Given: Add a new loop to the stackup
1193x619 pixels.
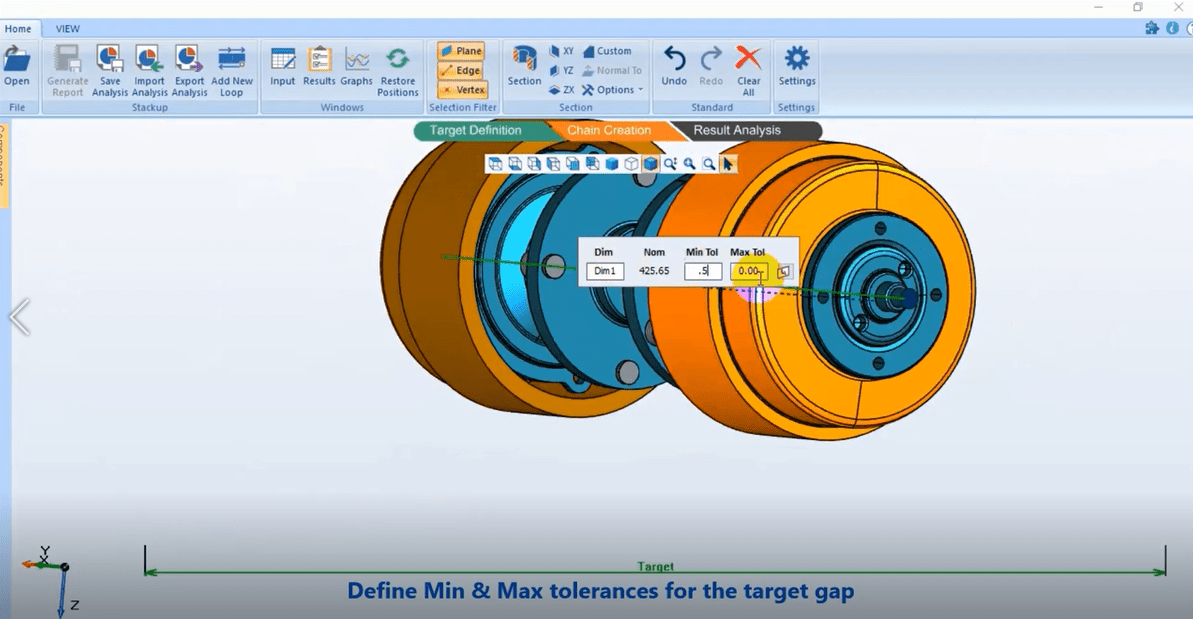Looking at the screenshot, I should 232,60.
